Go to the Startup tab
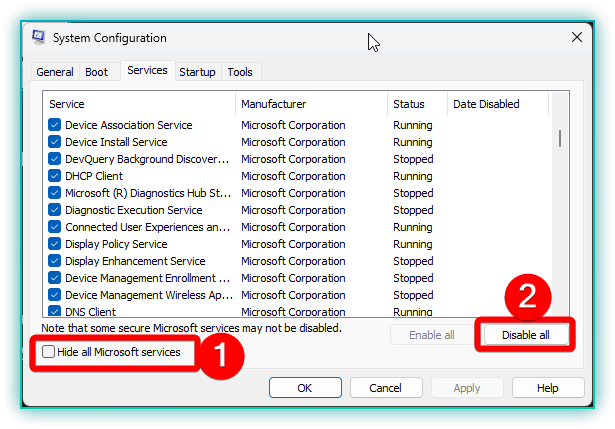Image resolution: width=615 pixels, height=429 pixels. [197, 72]
